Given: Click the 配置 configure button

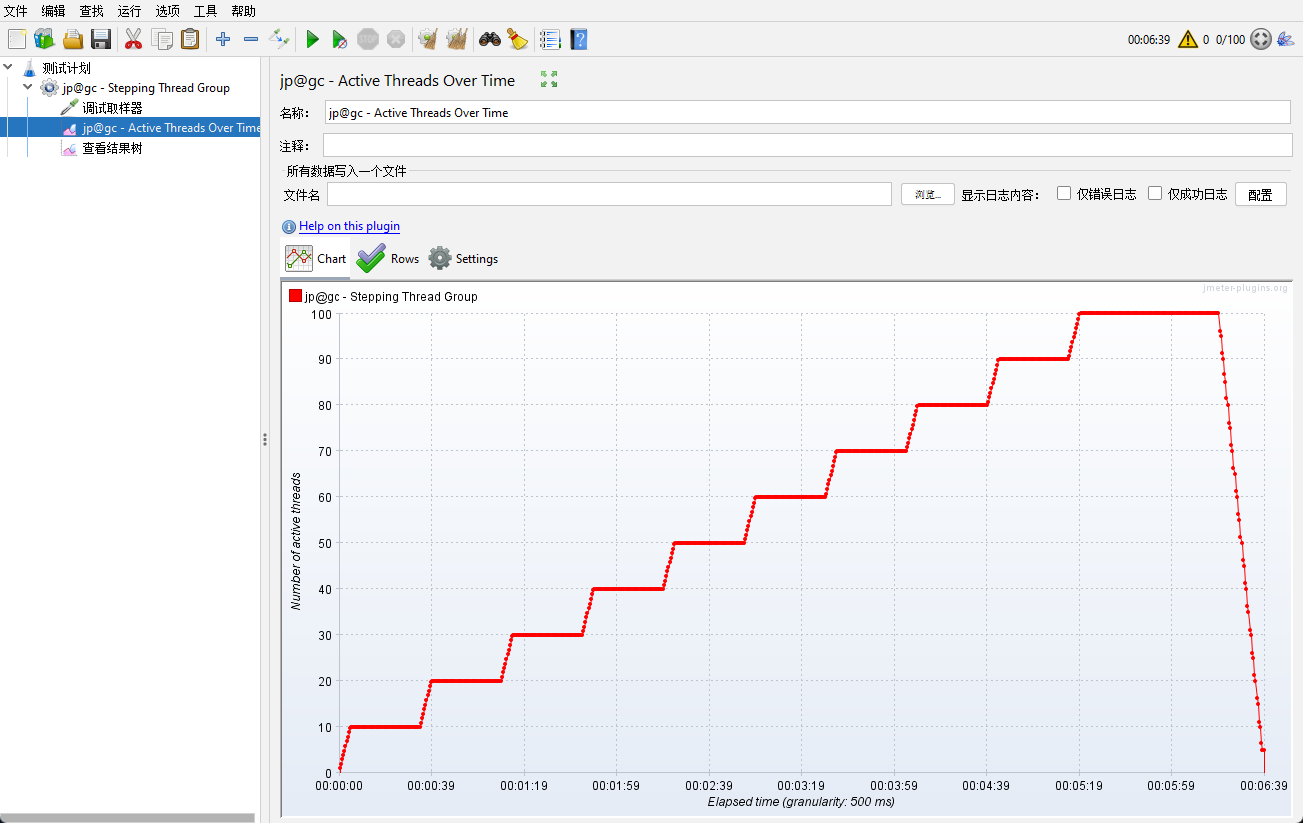Looking at the screenshot, I should tap(1260, 194).
